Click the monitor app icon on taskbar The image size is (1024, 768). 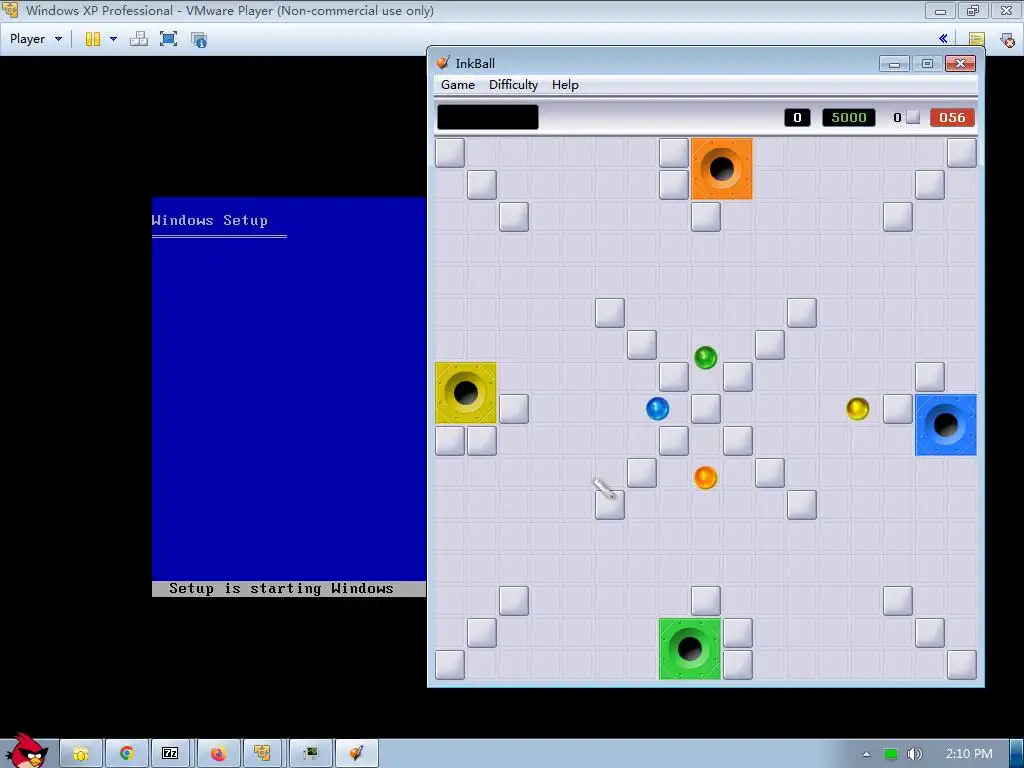(311, 754)
